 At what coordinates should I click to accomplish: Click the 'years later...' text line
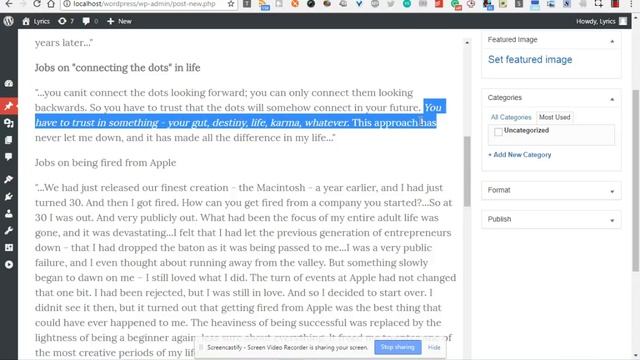pyautogui.click(x=64, y=42)
